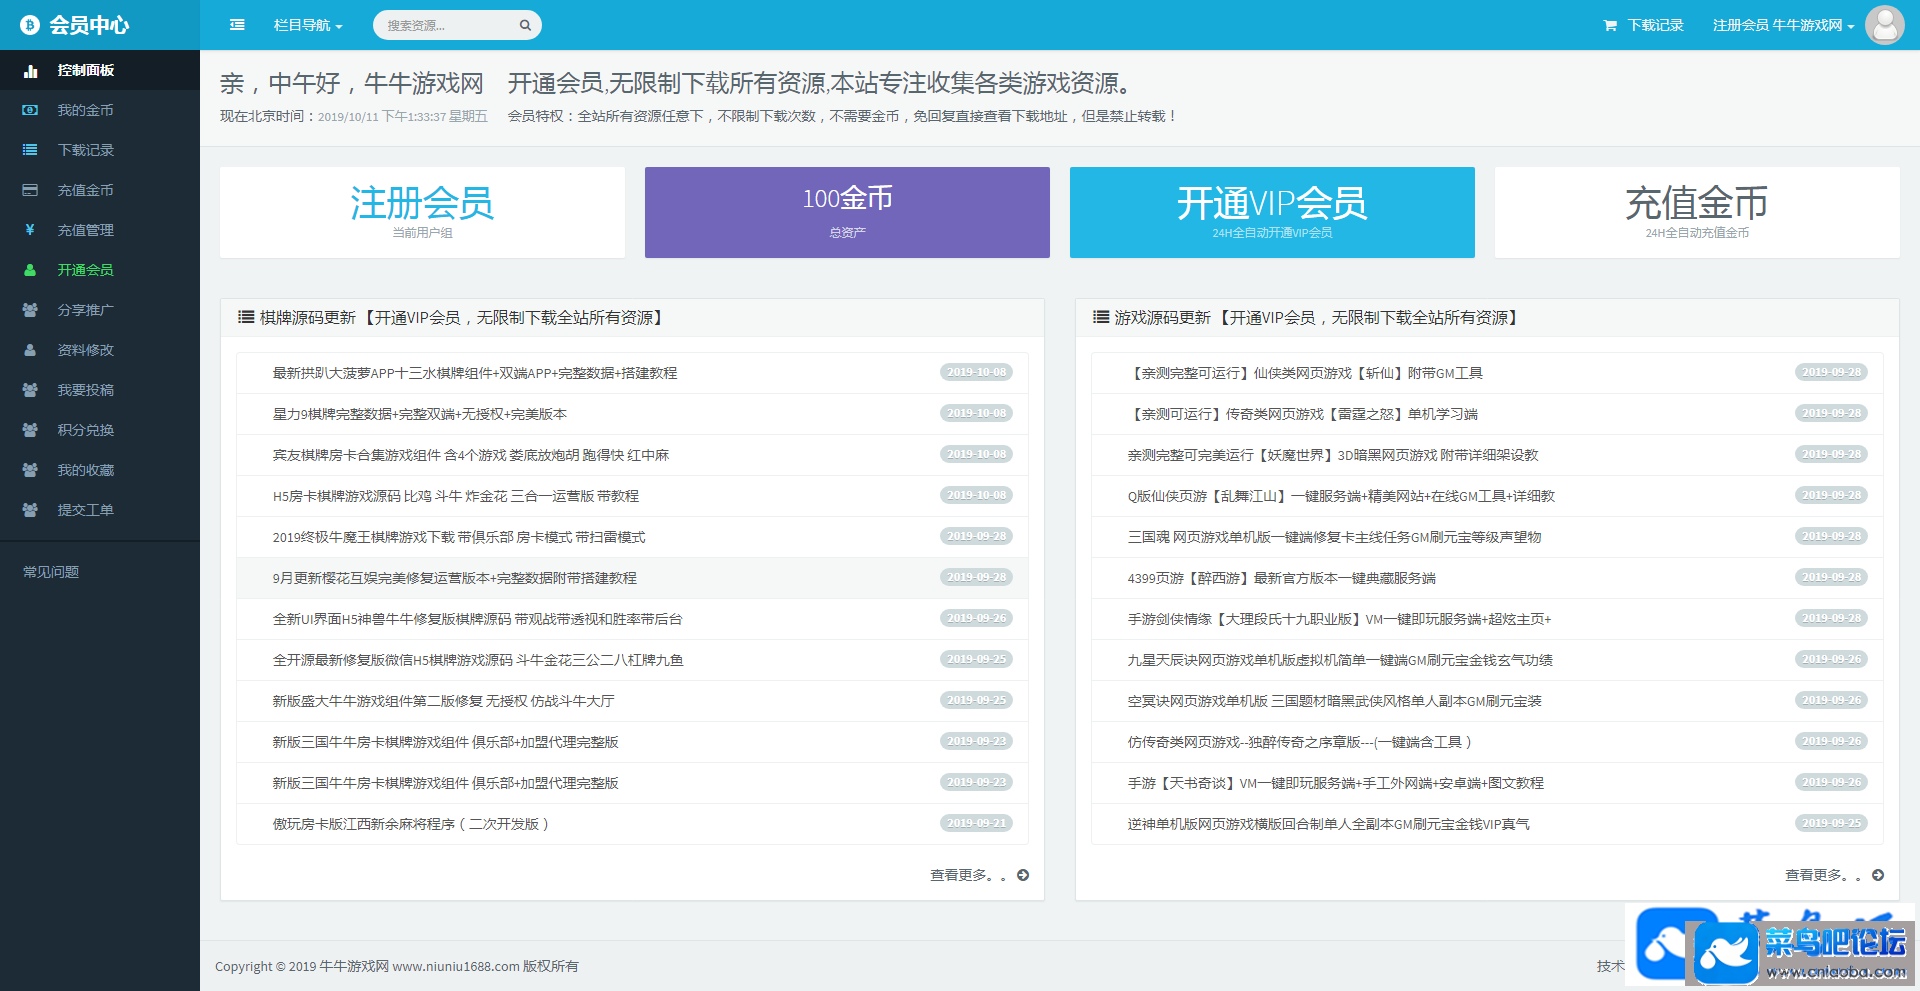Click the 提交工单 group icon
Viewport: 1920px width, 991px height.
[30, 510]
